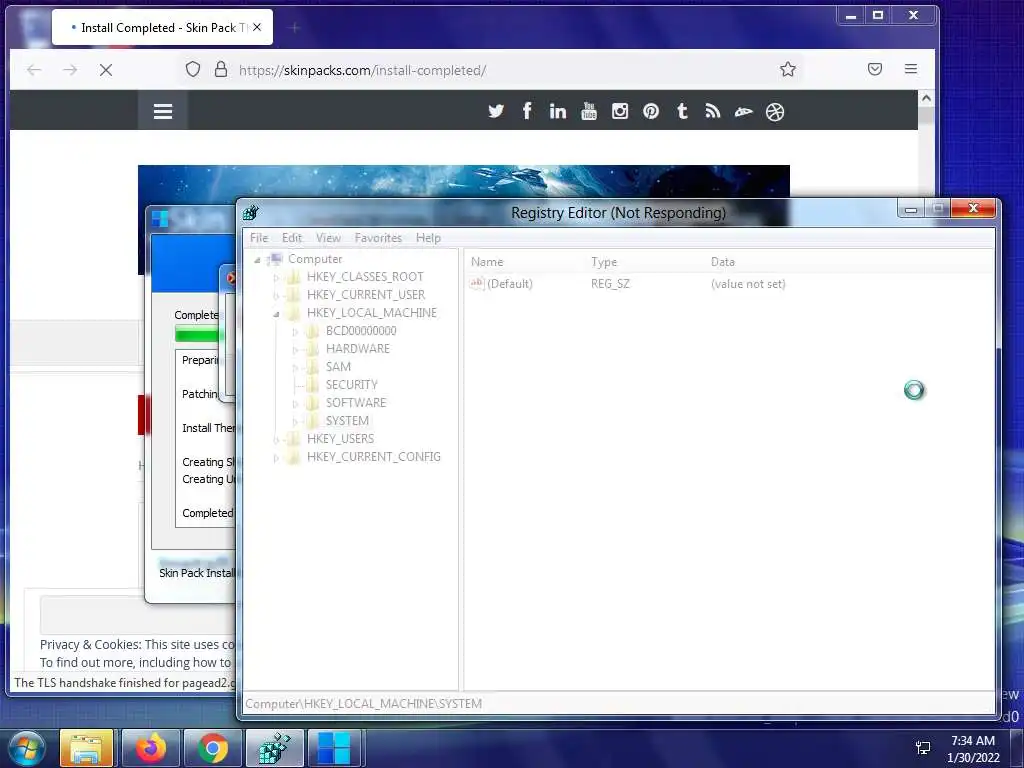The height and width of the screenshot is (768, 1024).
Task: Click "Completed" in the Skin Pack installer list
Action: click(208, 513)
